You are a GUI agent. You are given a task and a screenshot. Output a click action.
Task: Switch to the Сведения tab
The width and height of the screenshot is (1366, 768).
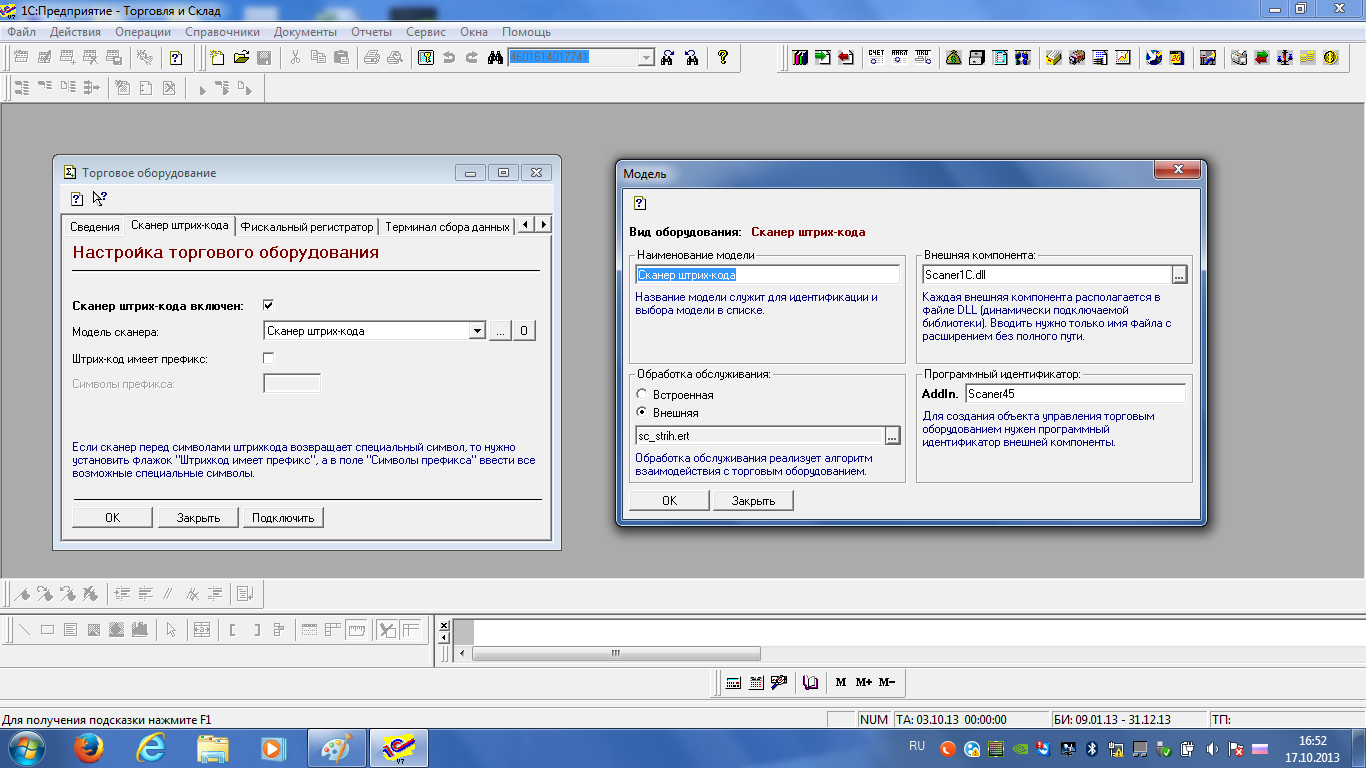click(94, 227)
